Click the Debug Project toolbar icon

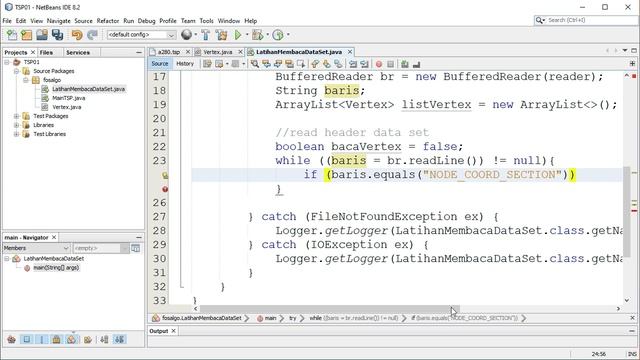click(258, 35)
